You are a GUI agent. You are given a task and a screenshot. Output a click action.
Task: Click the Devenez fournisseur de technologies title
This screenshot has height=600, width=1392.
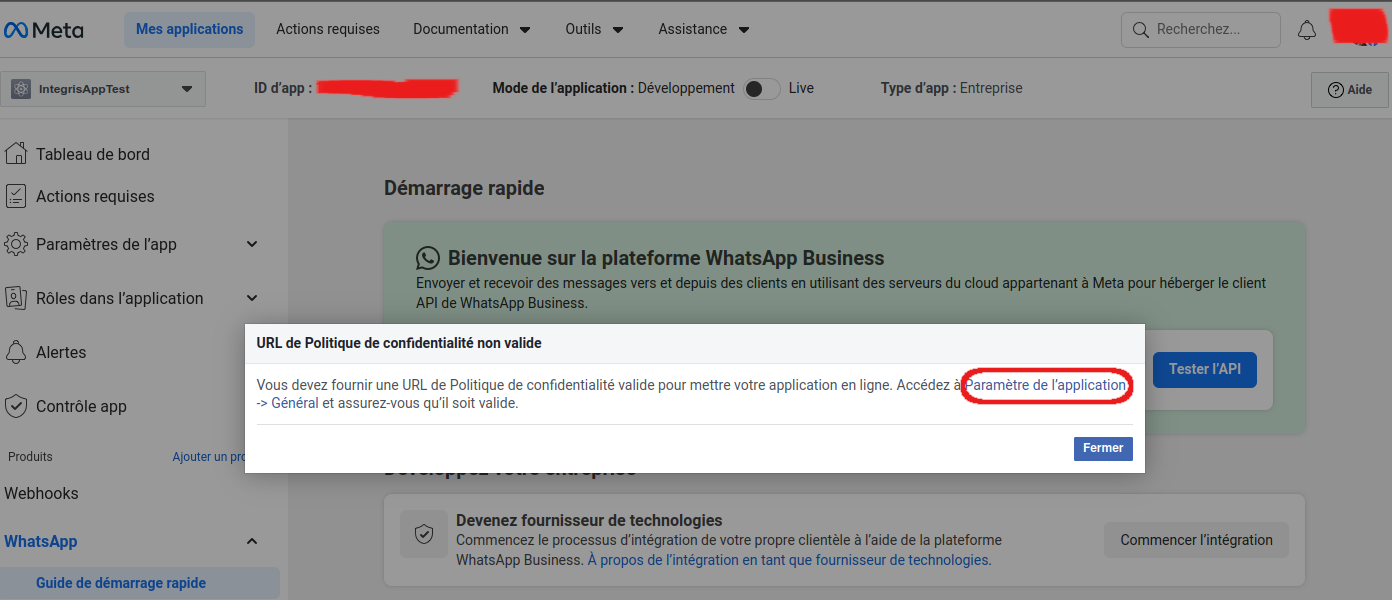click(589, 520)
